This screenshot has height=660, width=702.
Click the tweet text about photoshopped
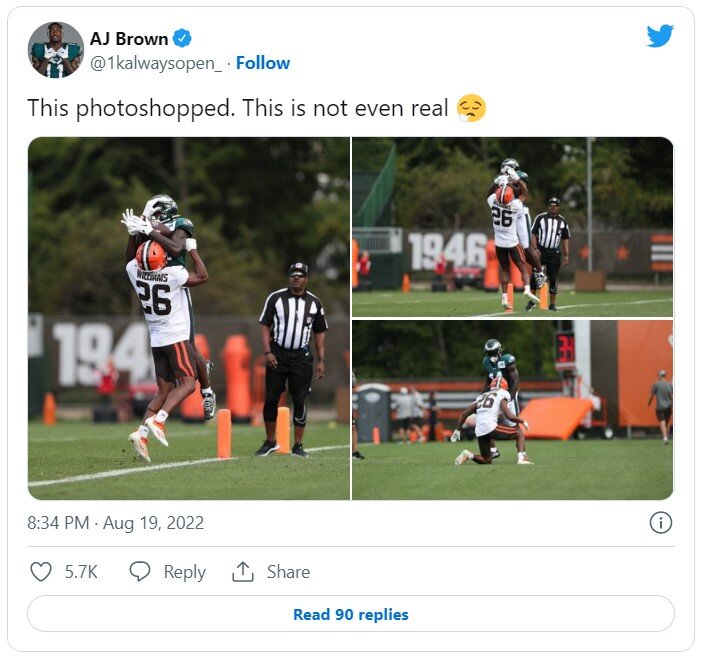[x=238, y=108]
